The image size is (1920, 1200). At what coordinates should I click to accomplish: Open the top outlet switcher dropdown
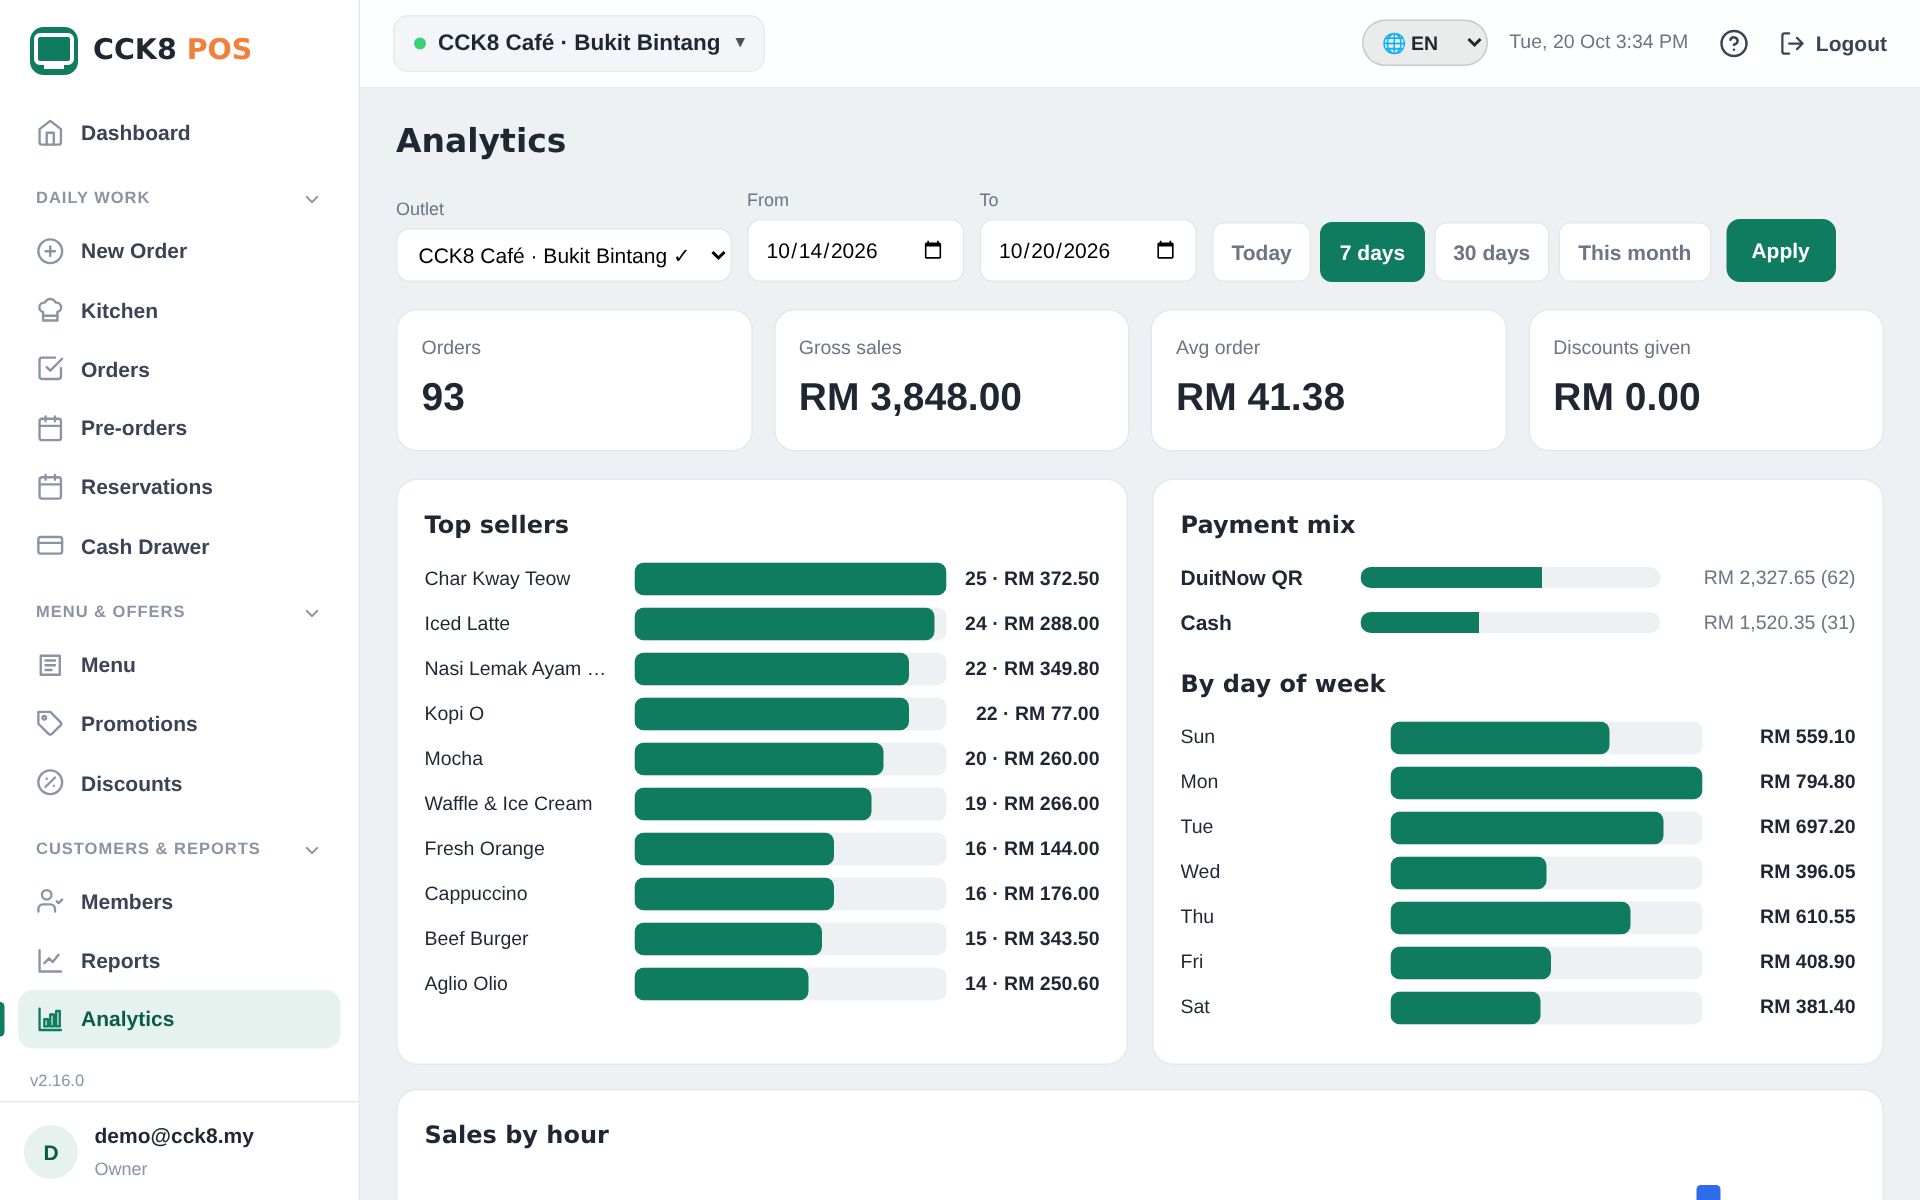coord(579,43)
